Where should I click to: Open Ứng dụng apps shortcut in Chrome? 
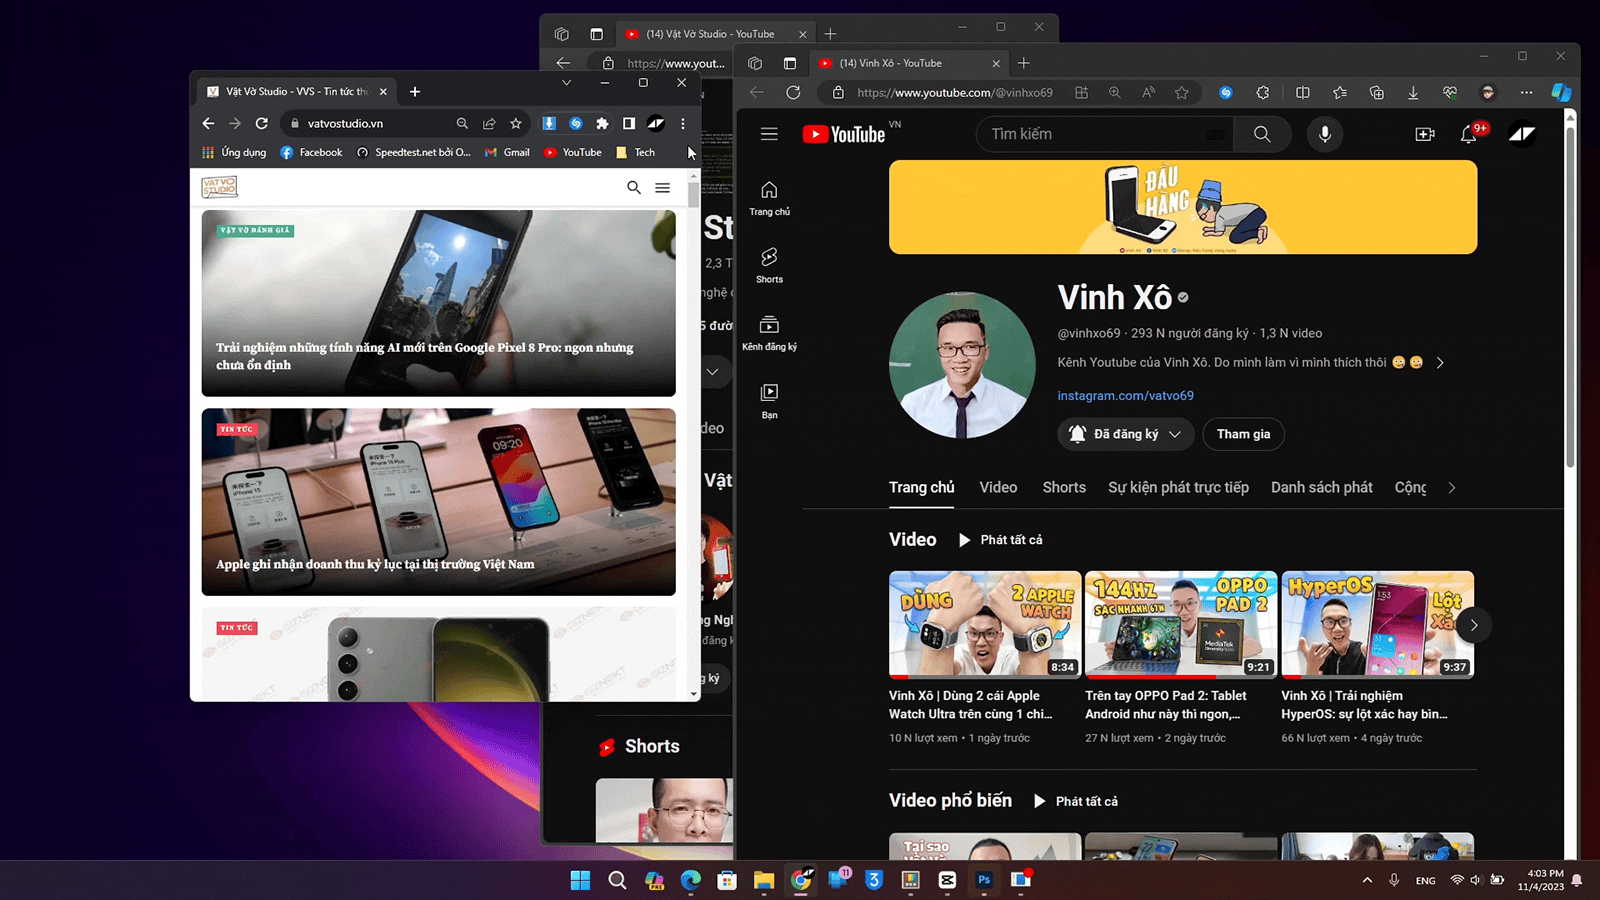coord(234,152)
